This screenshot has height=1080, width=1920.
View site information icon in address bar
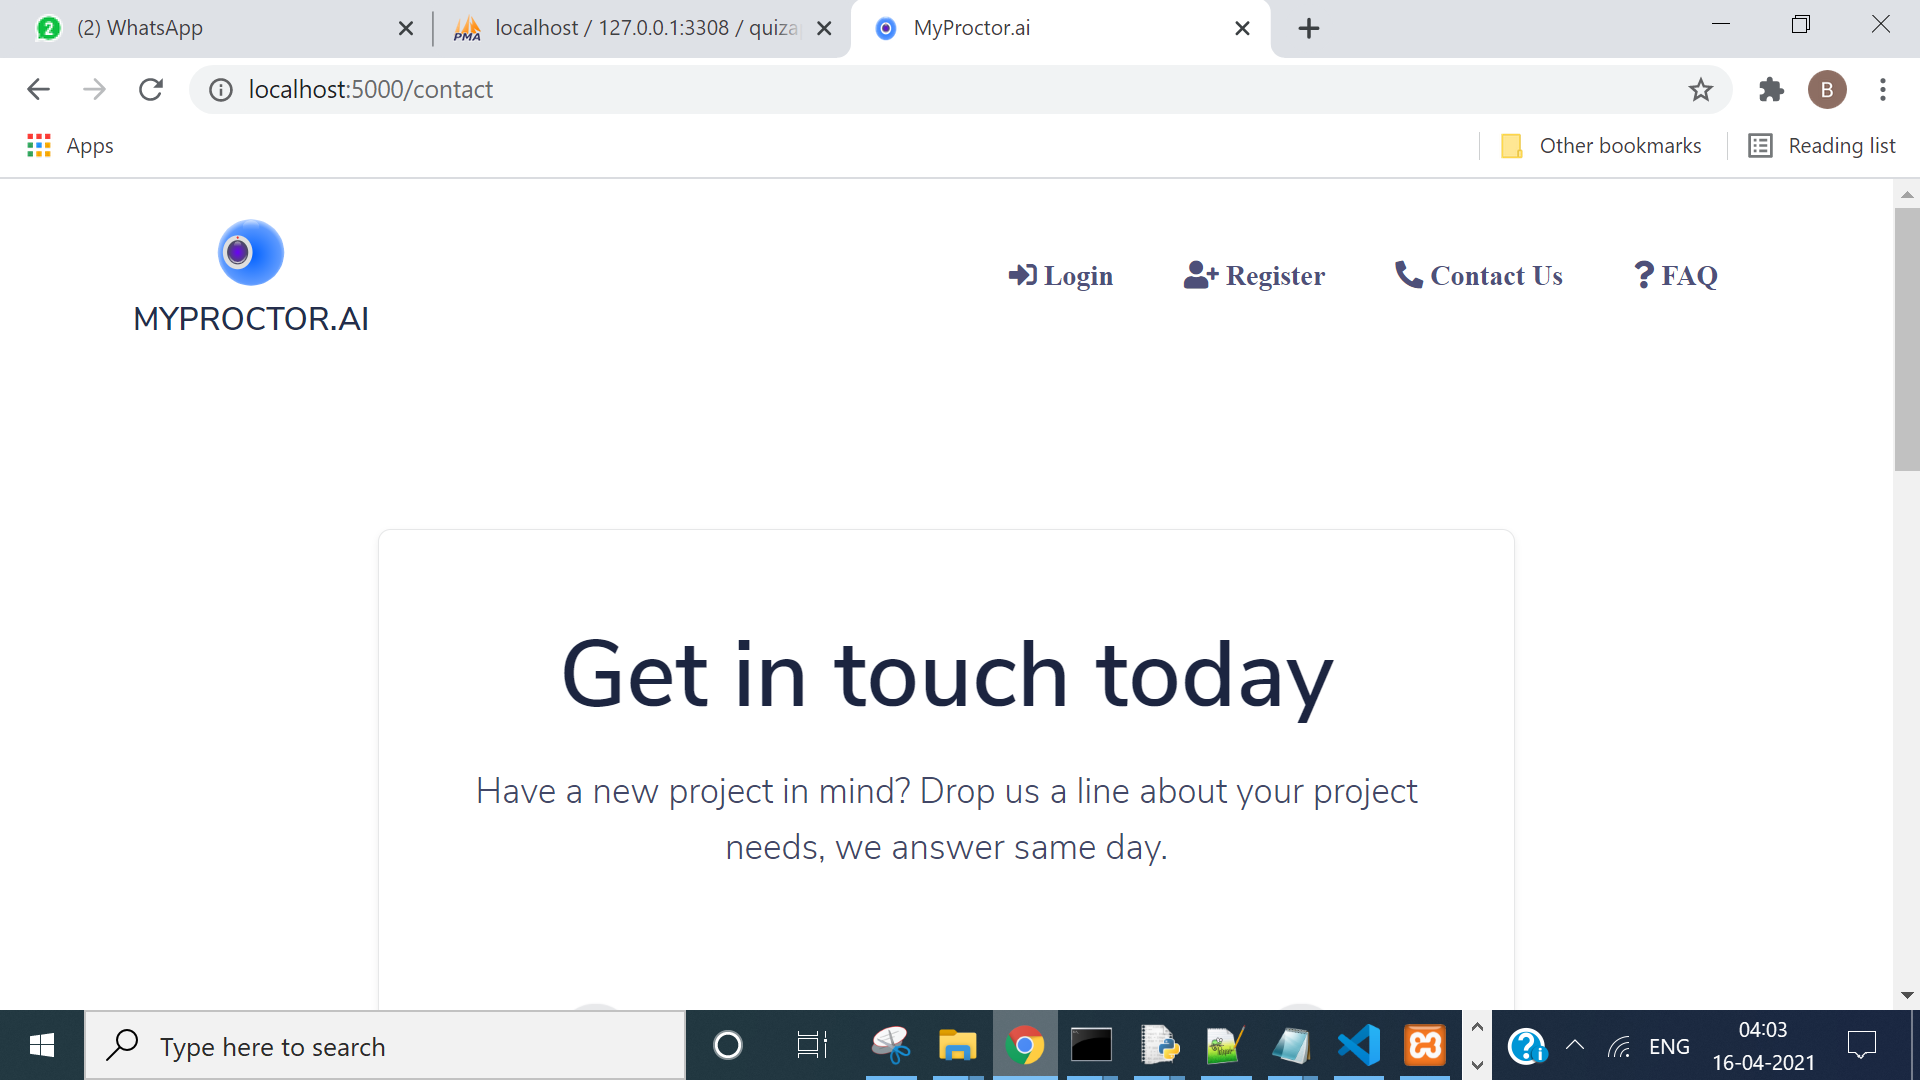(221, 90)
